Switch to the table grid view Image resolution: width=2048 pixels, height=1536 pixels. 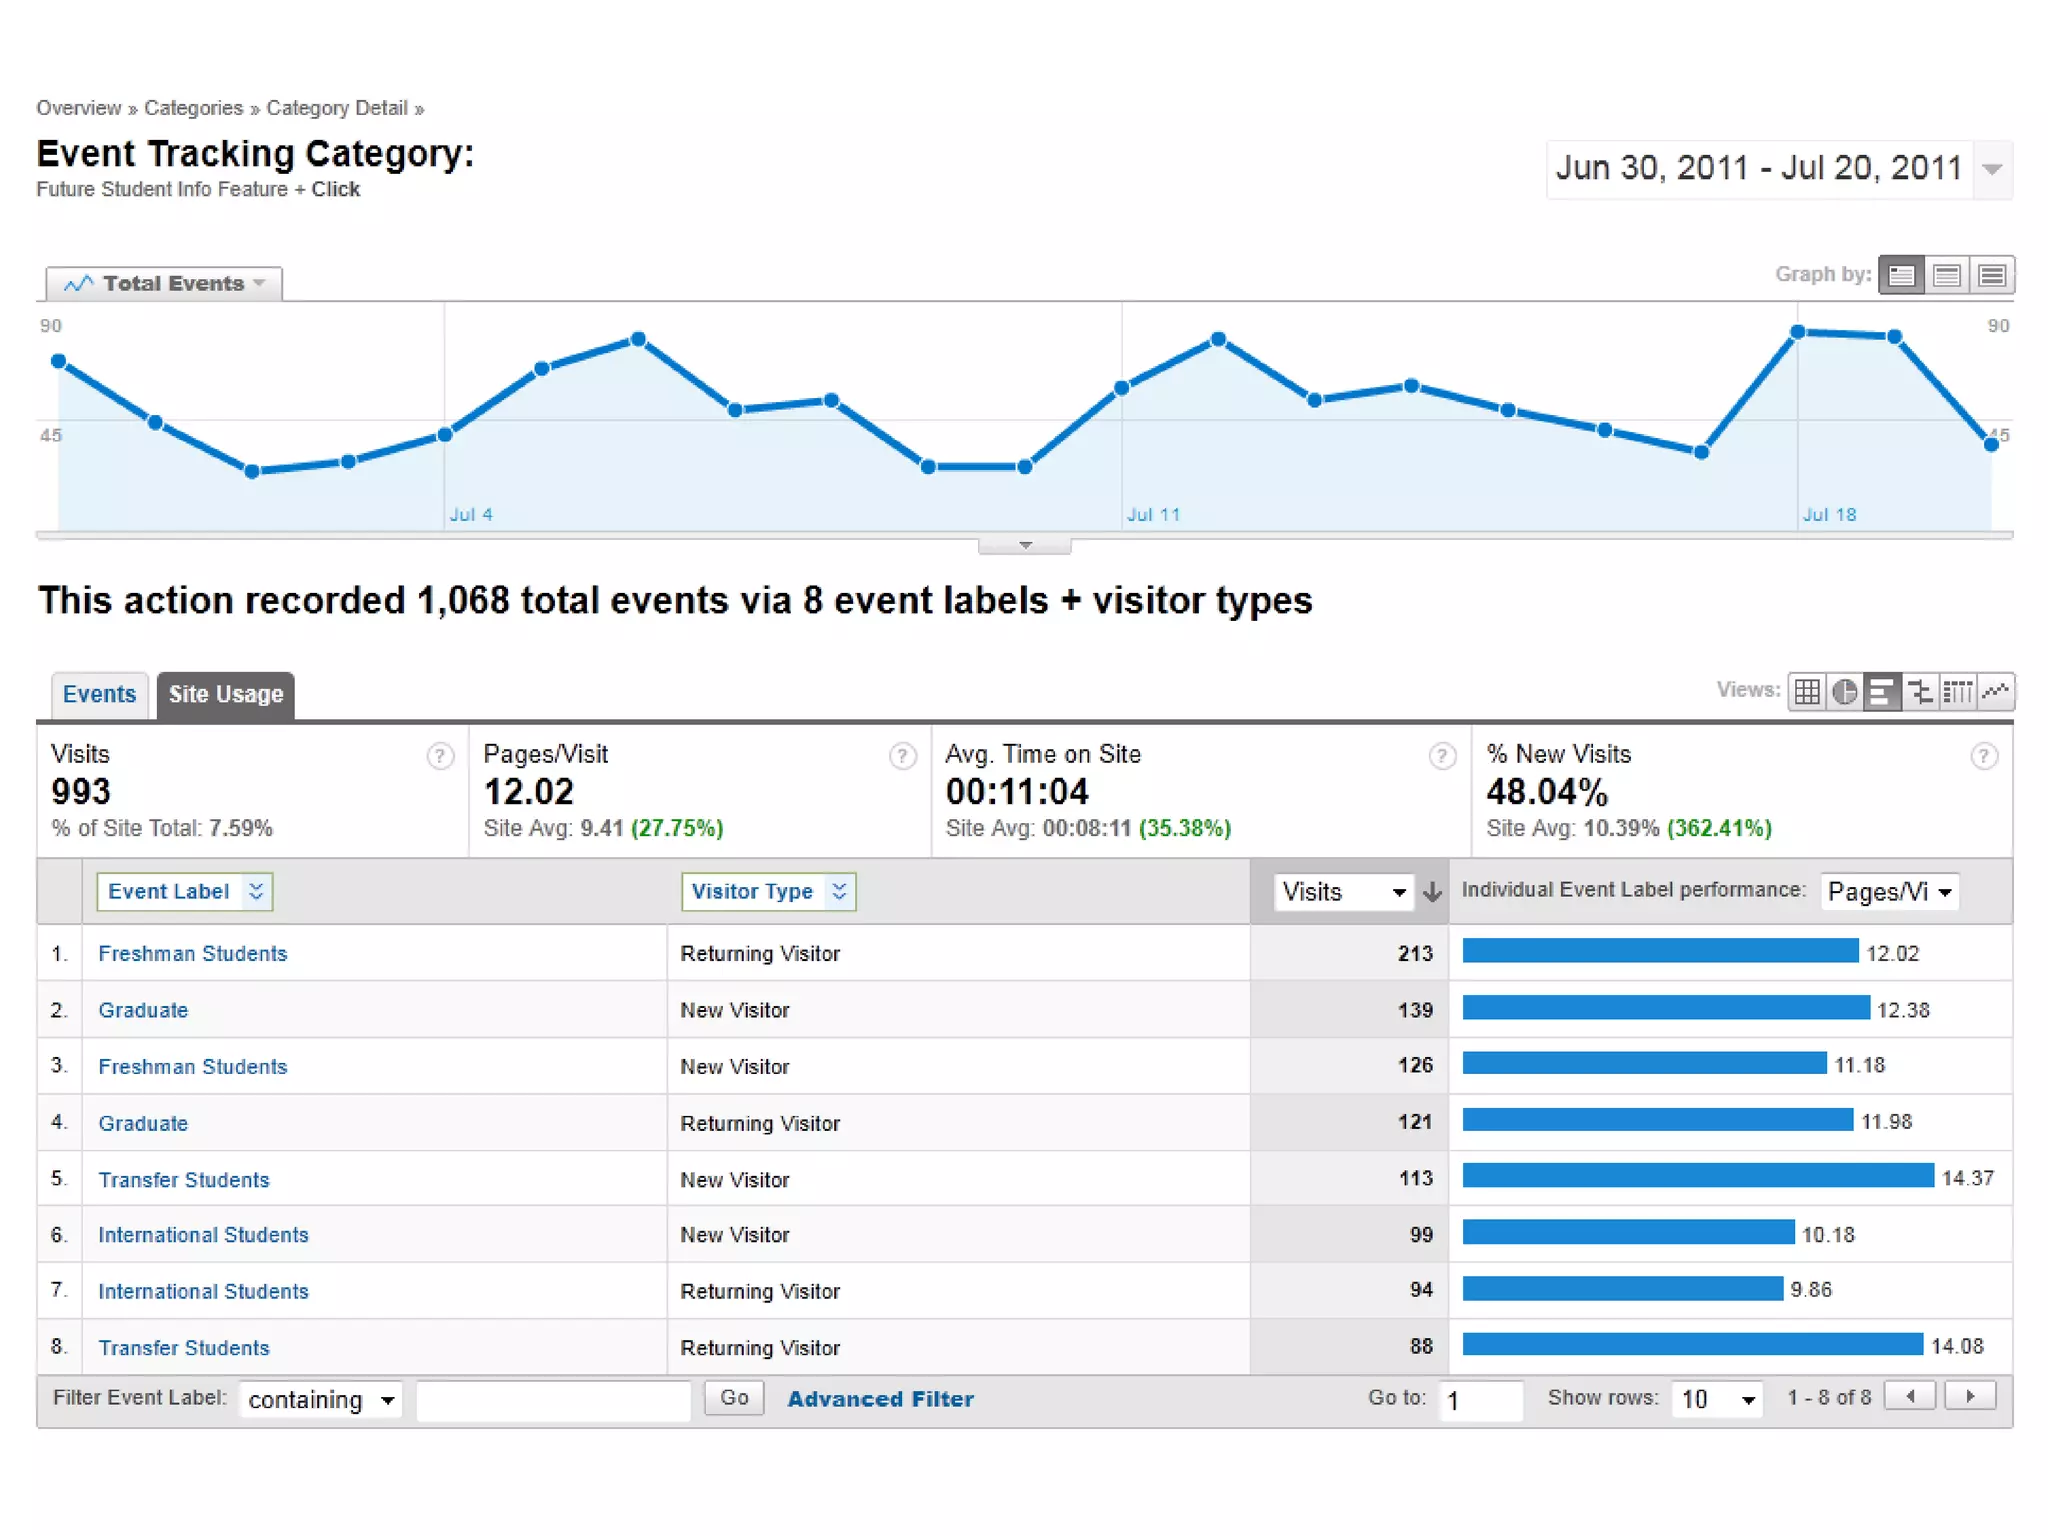1806,692
